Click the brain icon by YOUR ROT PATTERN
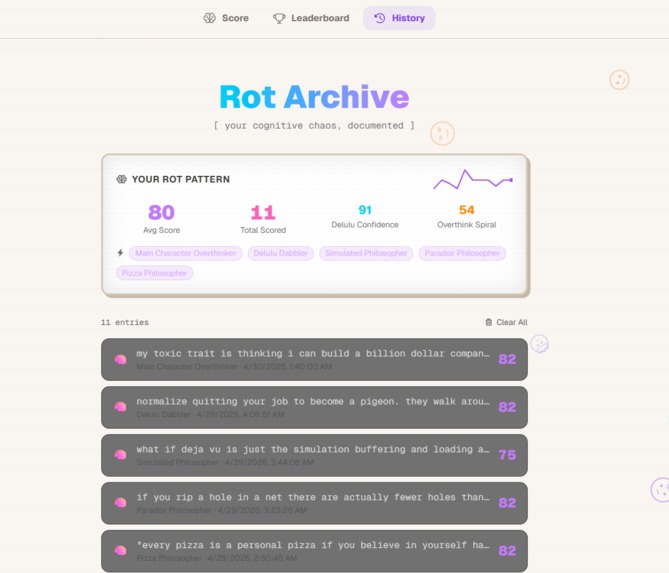Image resolution: width=669 pixels, height=573 pixels. (x=122, y=179)
